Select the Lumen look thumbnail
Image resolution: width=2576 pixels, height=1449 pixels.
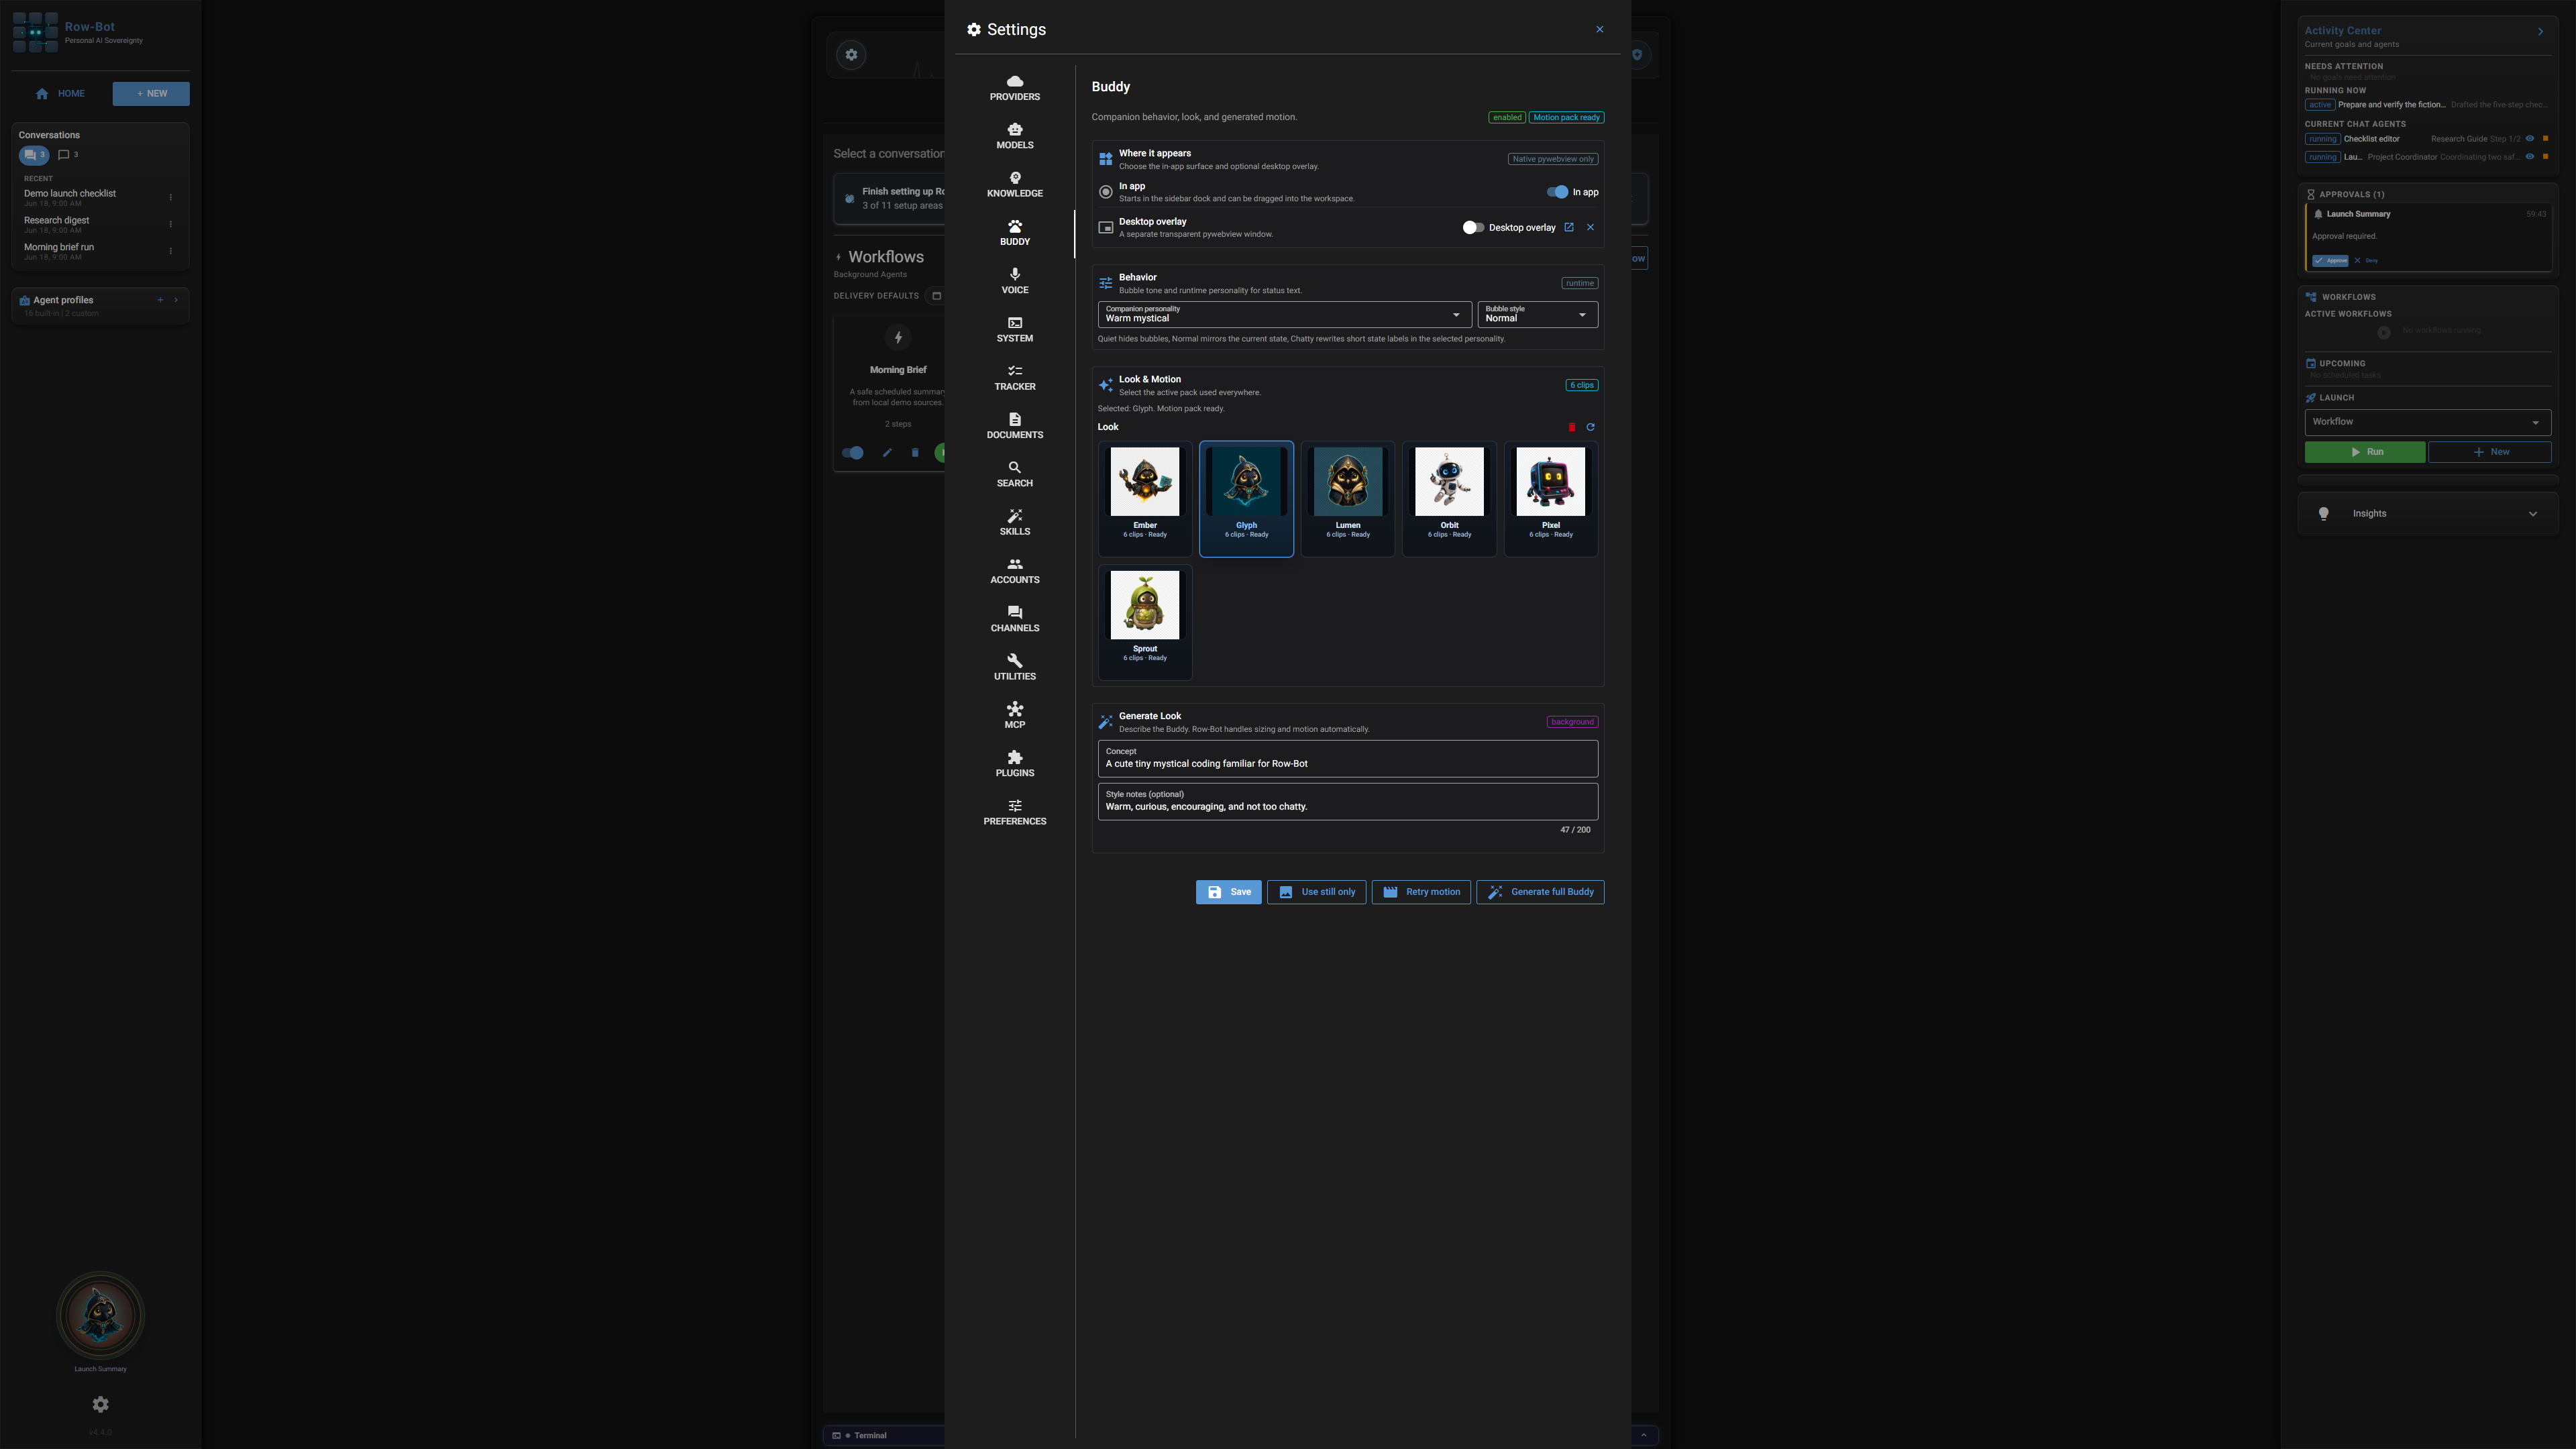pyautogui.click(x=1347, y=498)
